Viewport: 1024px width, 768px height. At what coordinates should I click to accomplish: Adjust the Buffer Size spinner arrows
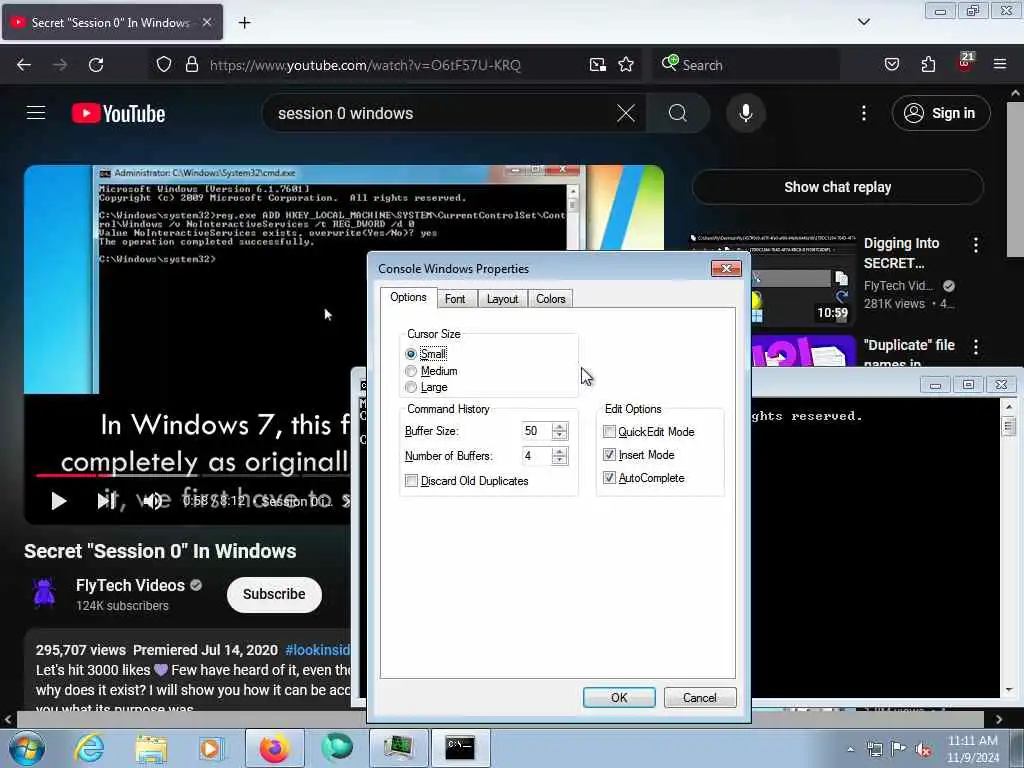point(560,431)
